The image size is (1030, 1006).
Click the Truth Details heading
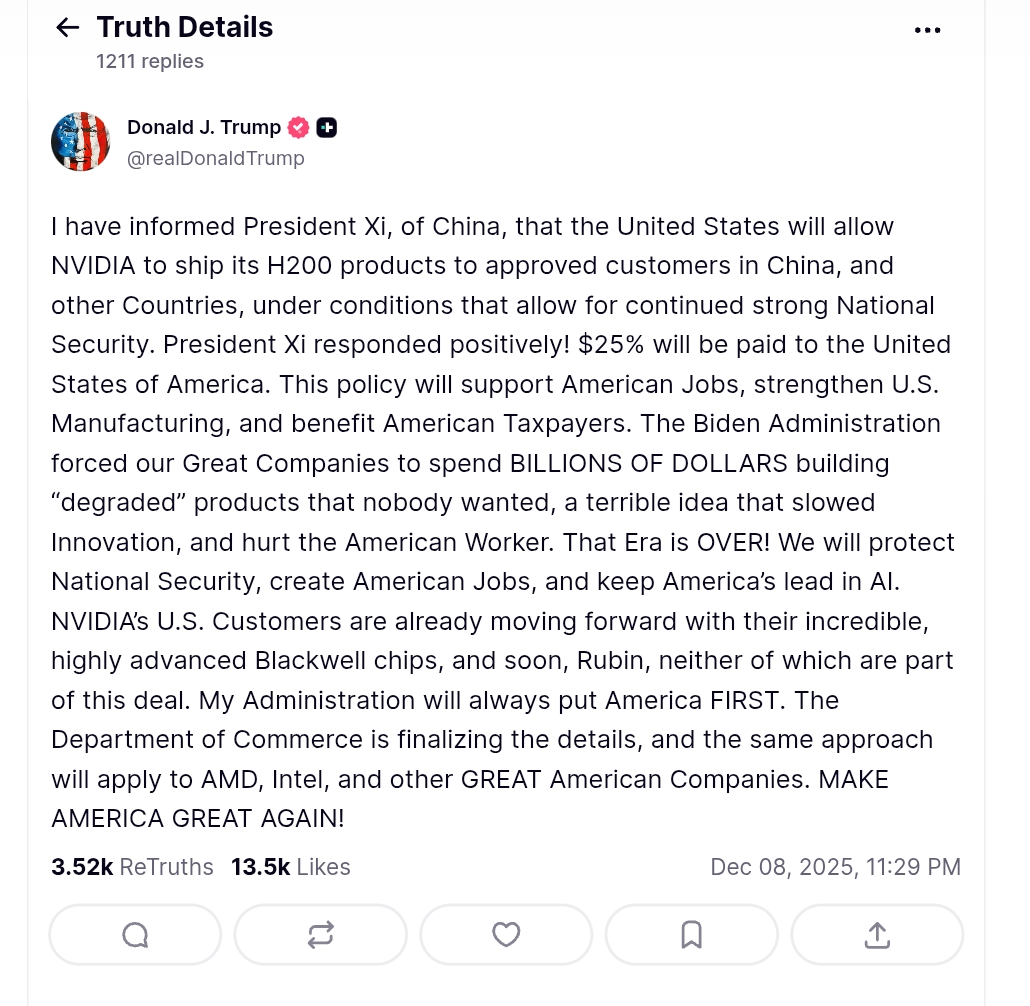point(185,28)
